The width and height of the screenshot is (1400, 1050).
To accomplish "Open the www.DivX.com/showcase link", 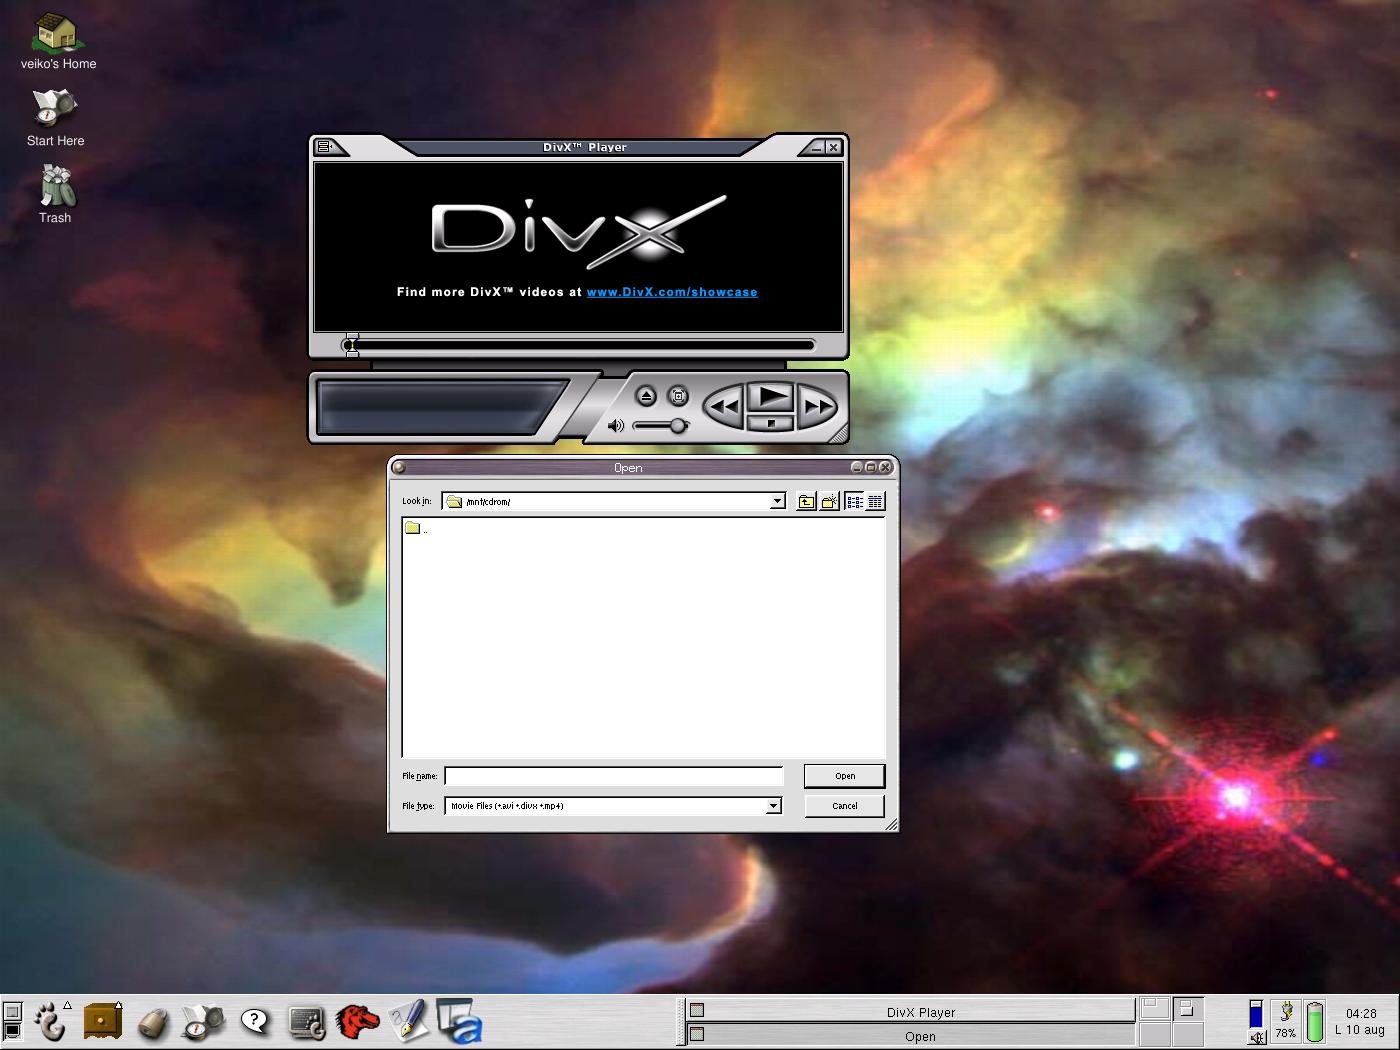I will point(672,292).
